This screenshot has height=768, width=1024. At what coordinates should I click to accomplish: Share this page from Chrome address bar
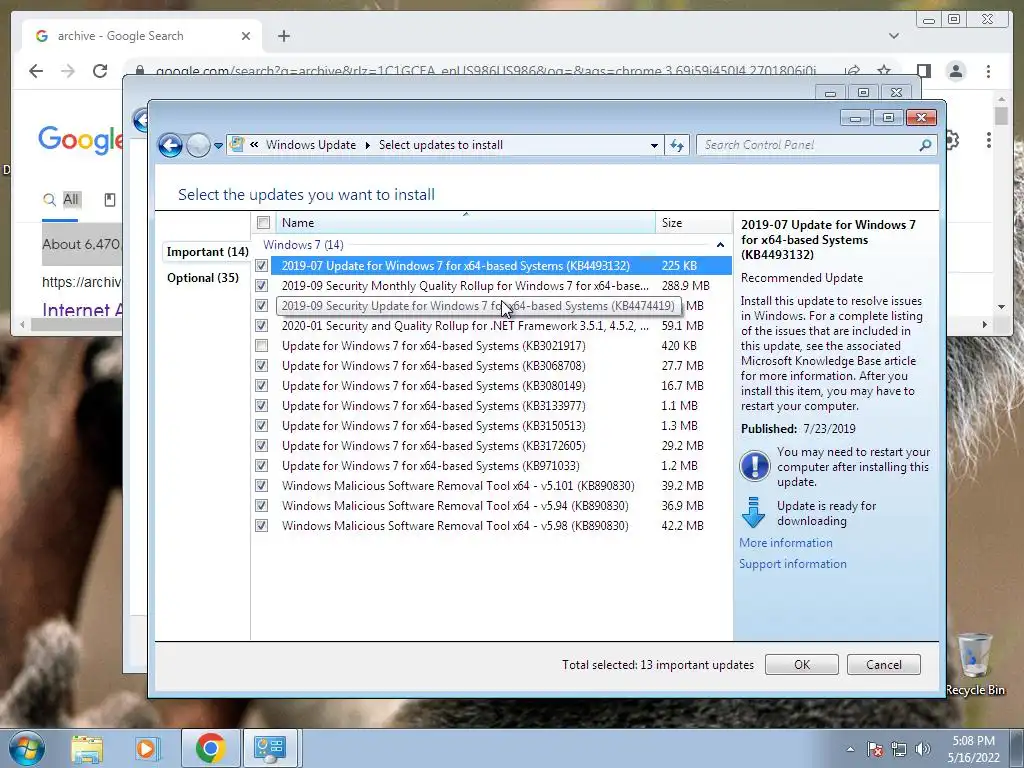click(x=852, y=71)
